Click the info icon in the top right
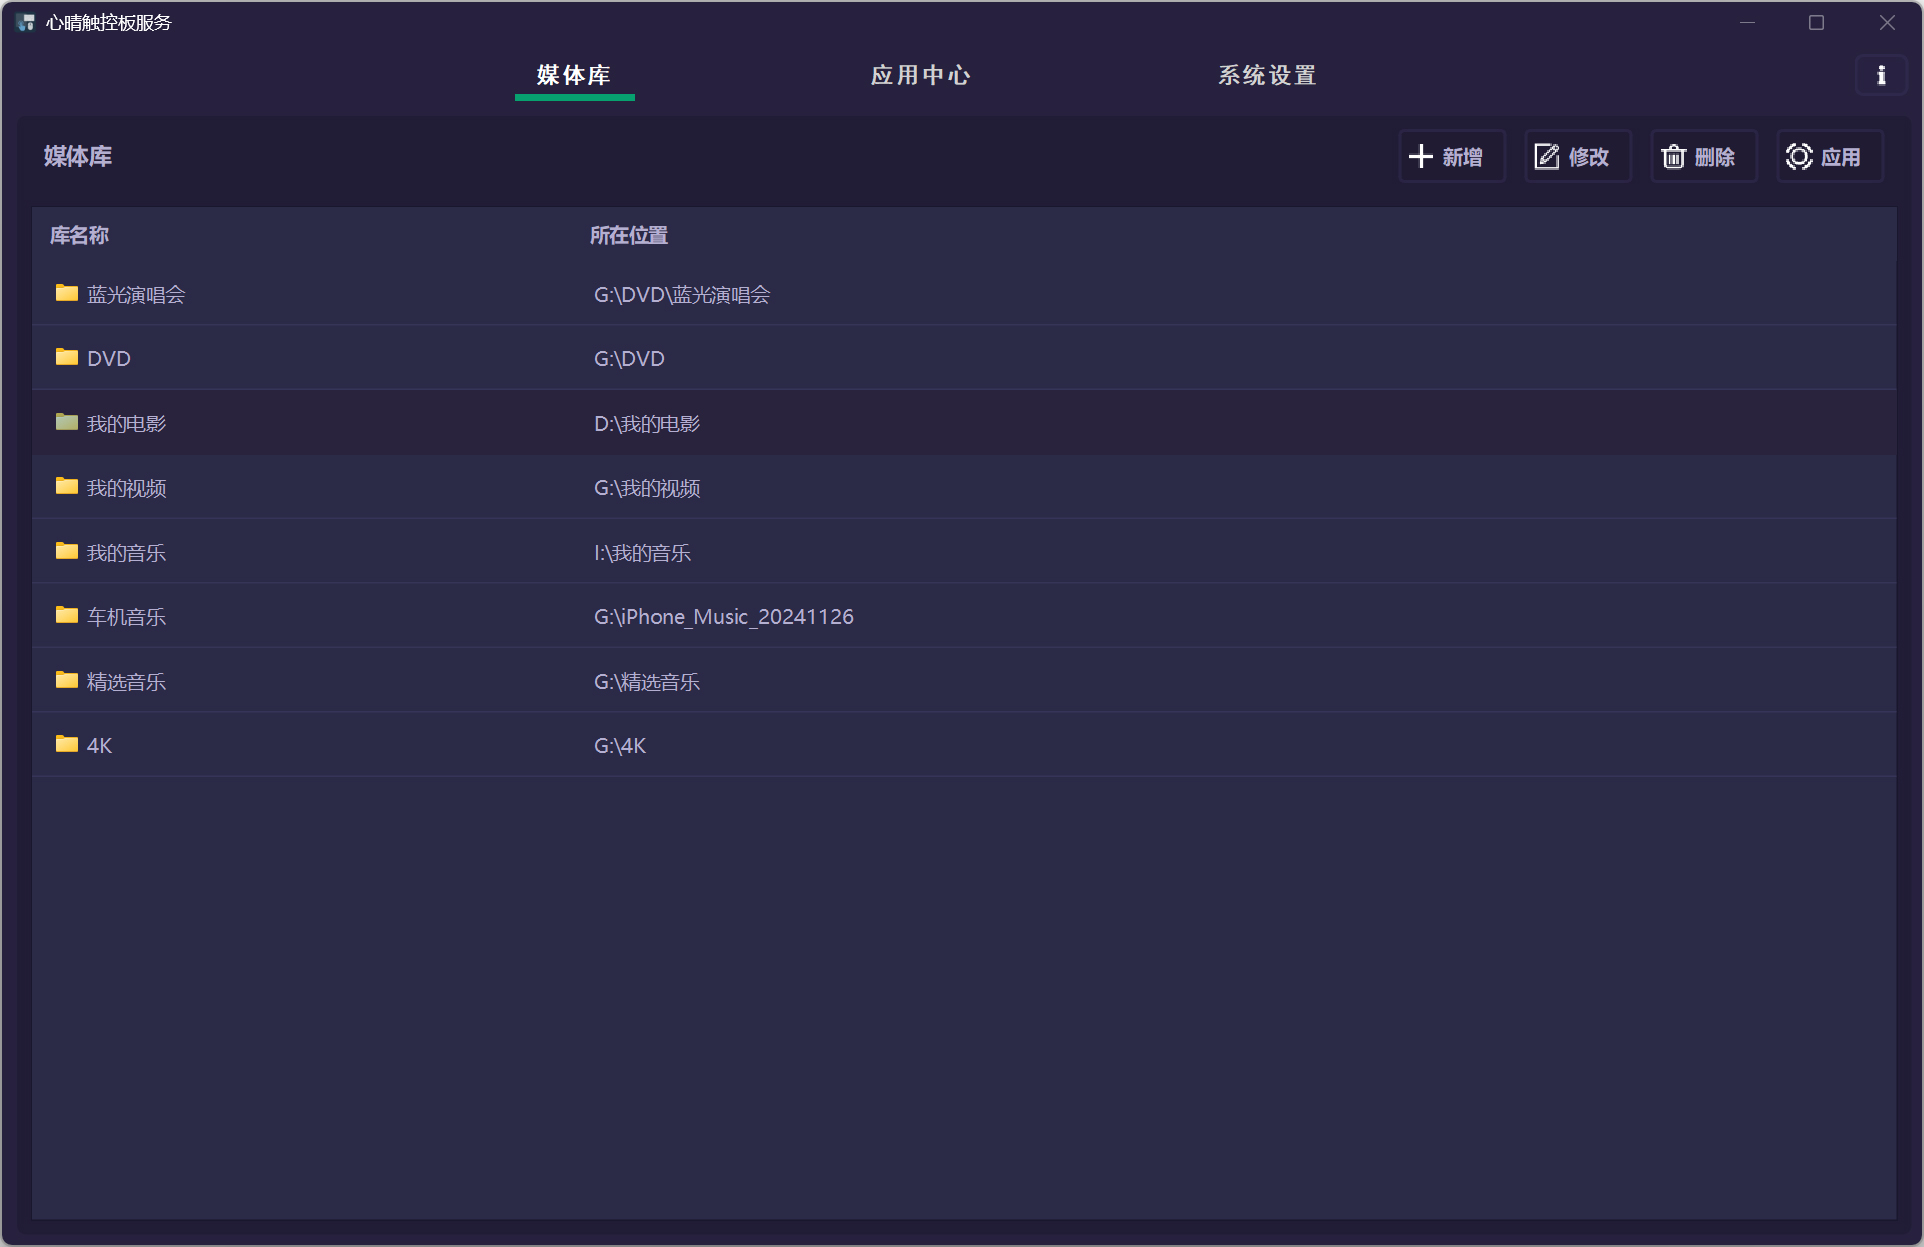 1880,76
